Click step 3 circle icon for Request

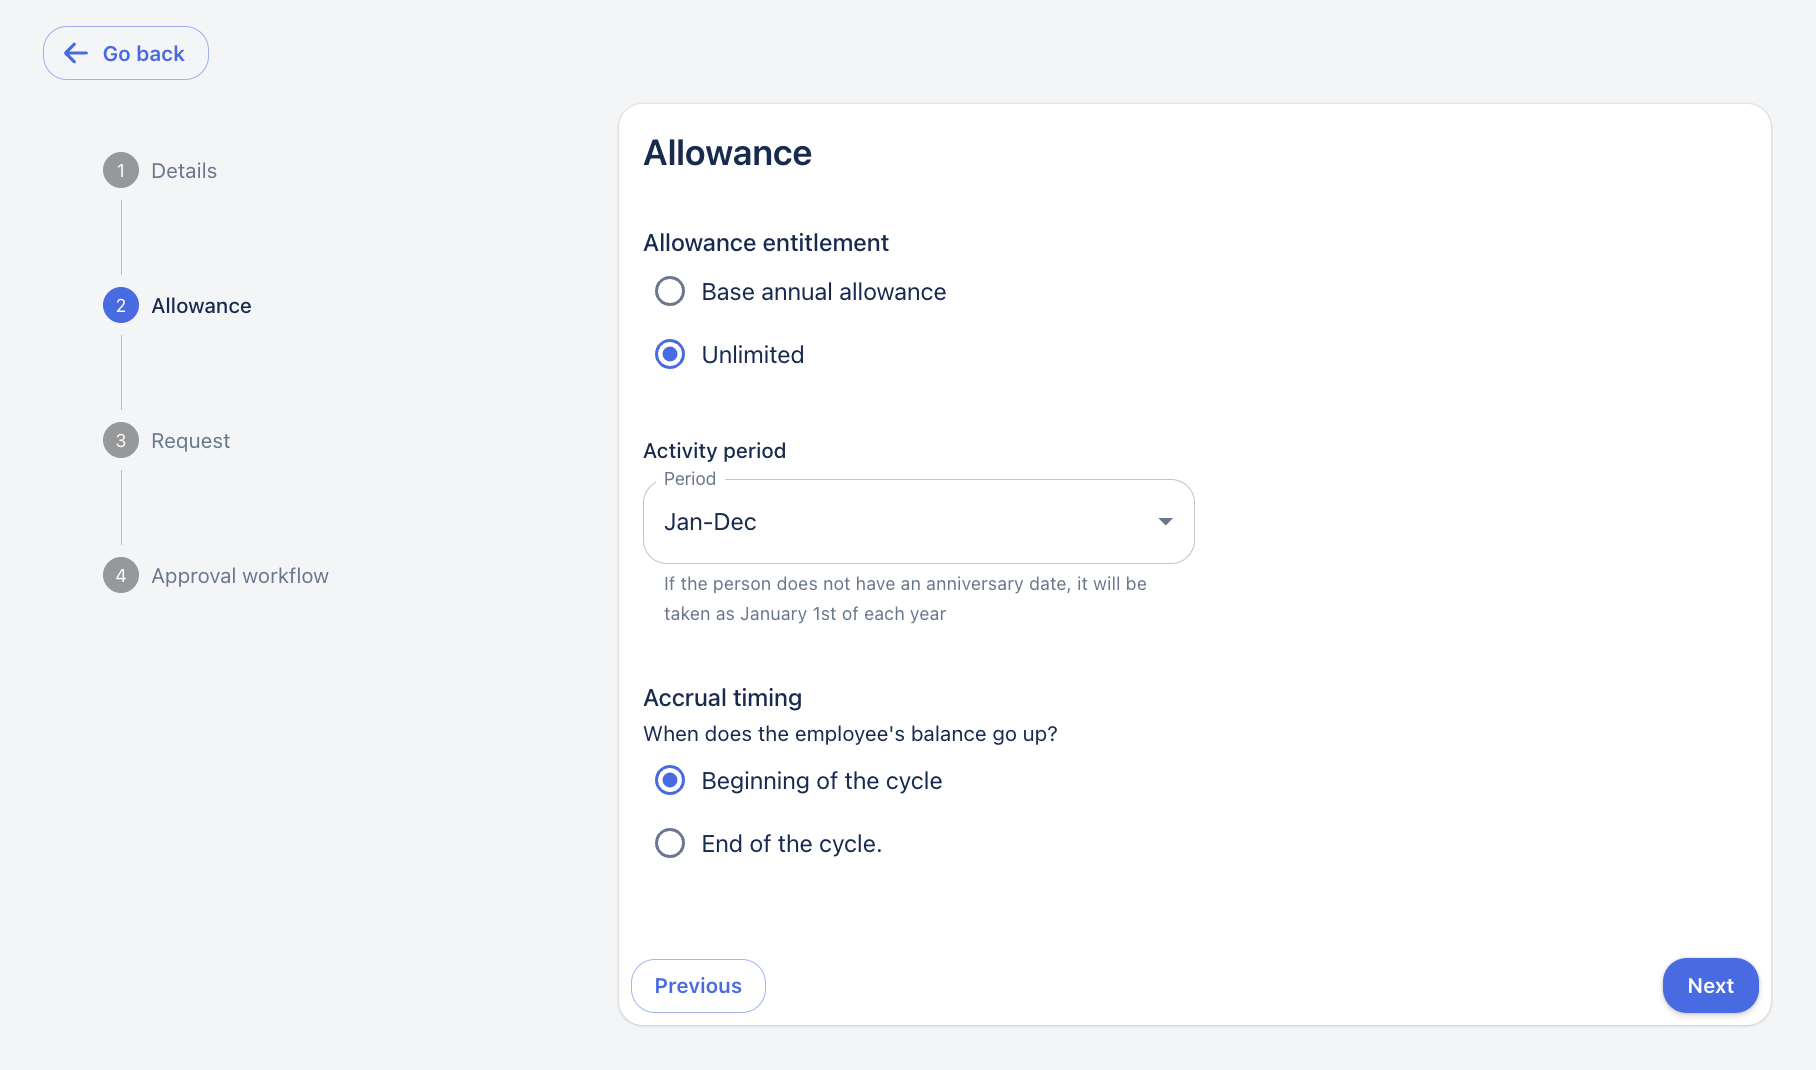click(x=121, y=441)
